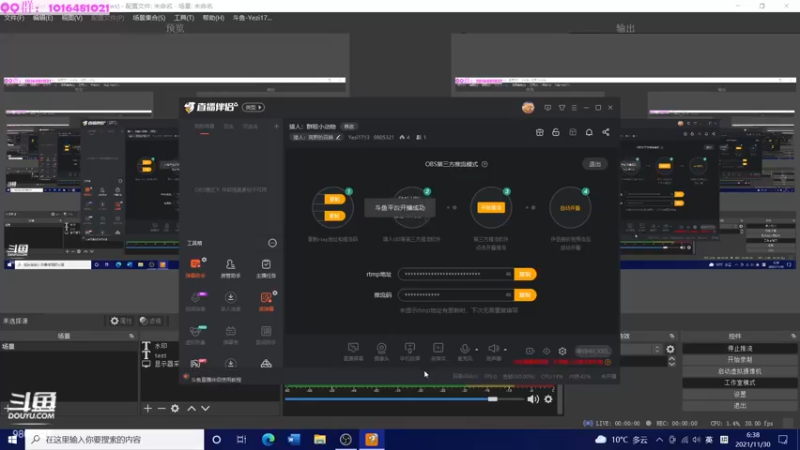Open the streamer tasks tool
The width and height of the screenshot is (800, 450).
(266, 267)
